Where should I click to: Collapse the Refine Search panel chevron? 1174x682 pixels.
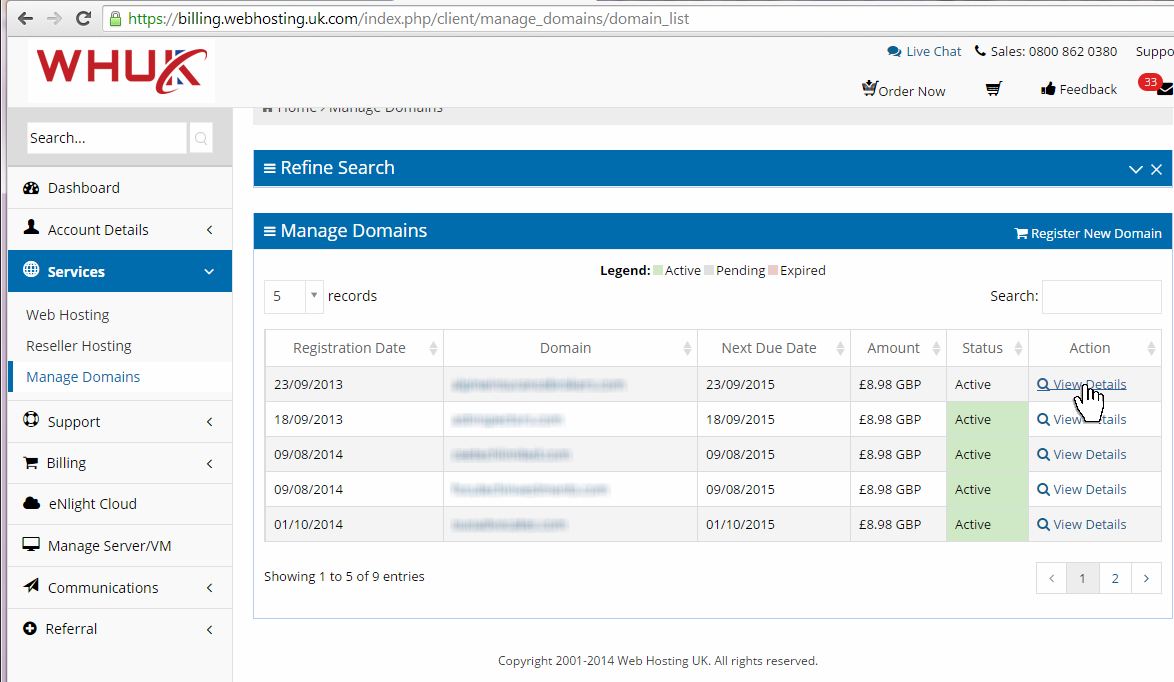1135,169
